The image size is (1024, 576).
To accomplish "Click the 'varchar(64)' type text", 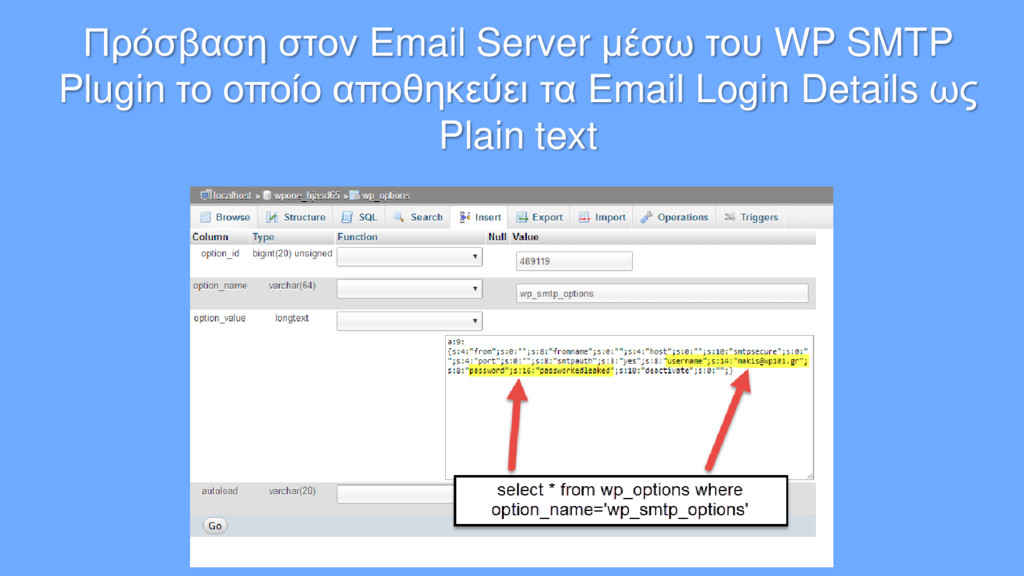I will point(292,285).
